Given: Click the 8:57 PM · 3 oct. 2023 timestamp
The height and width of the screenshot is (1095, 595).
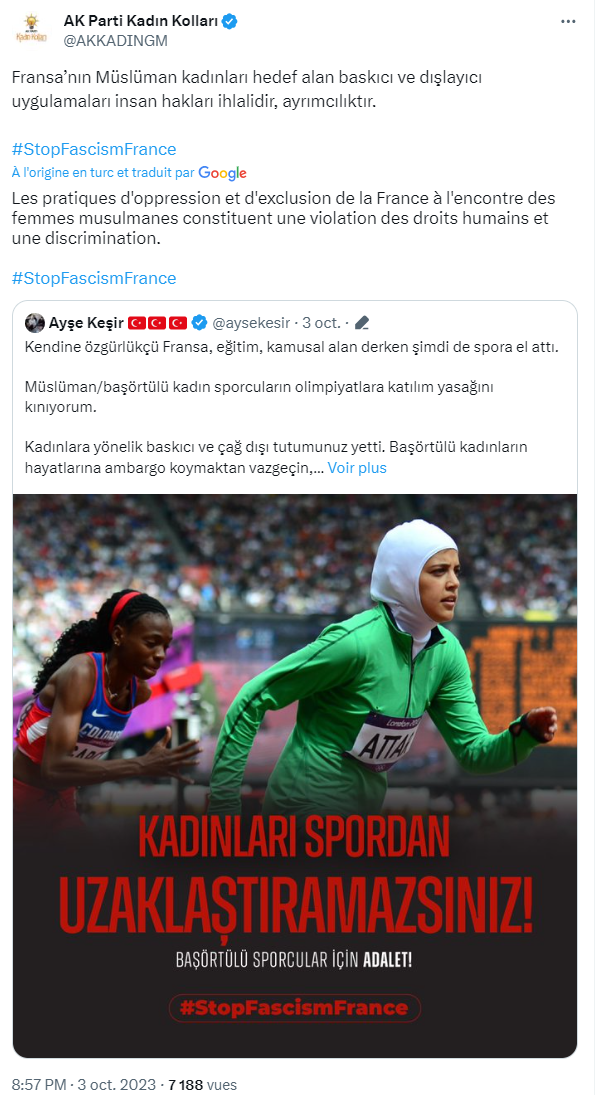Looking at the screenshot, I should 84,1085.
